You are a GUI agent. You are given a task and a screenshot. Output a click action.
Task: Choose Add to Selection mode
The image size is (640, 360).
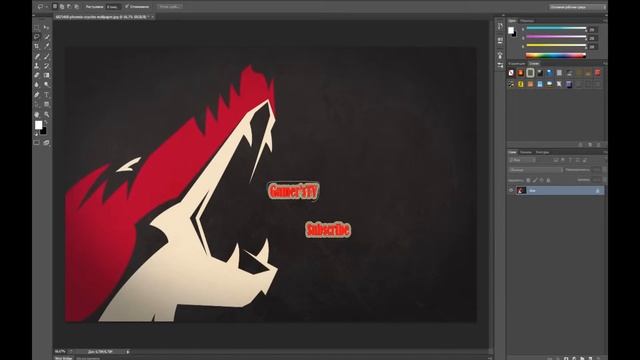62,7
